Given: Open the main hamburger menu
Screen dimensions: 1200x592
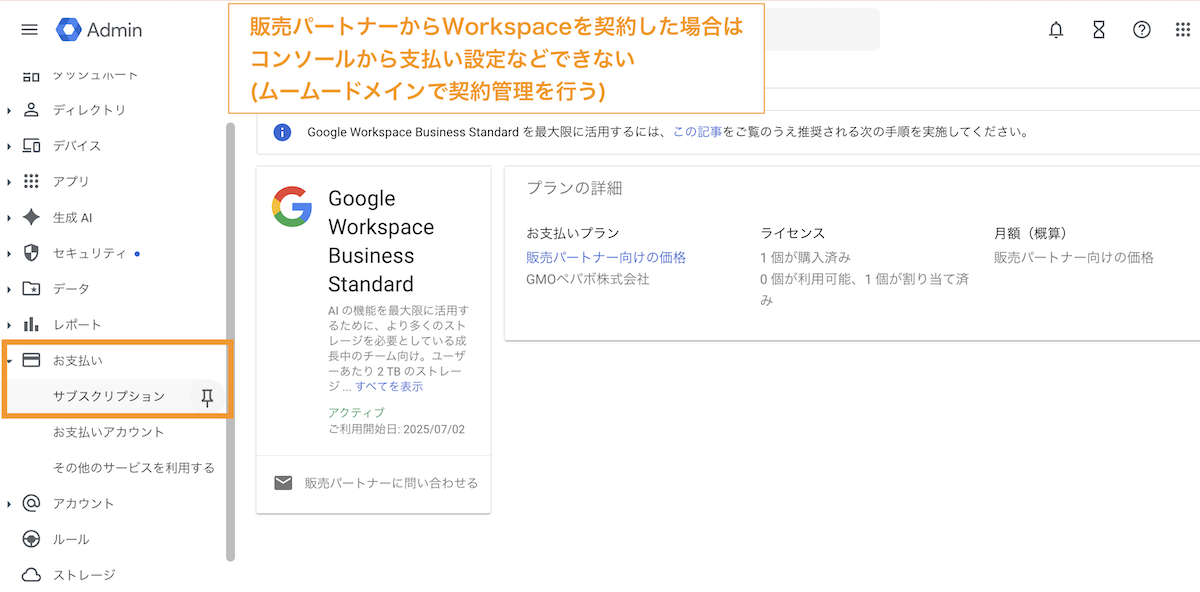Looking at the screenshot, I should coord(29,30).
